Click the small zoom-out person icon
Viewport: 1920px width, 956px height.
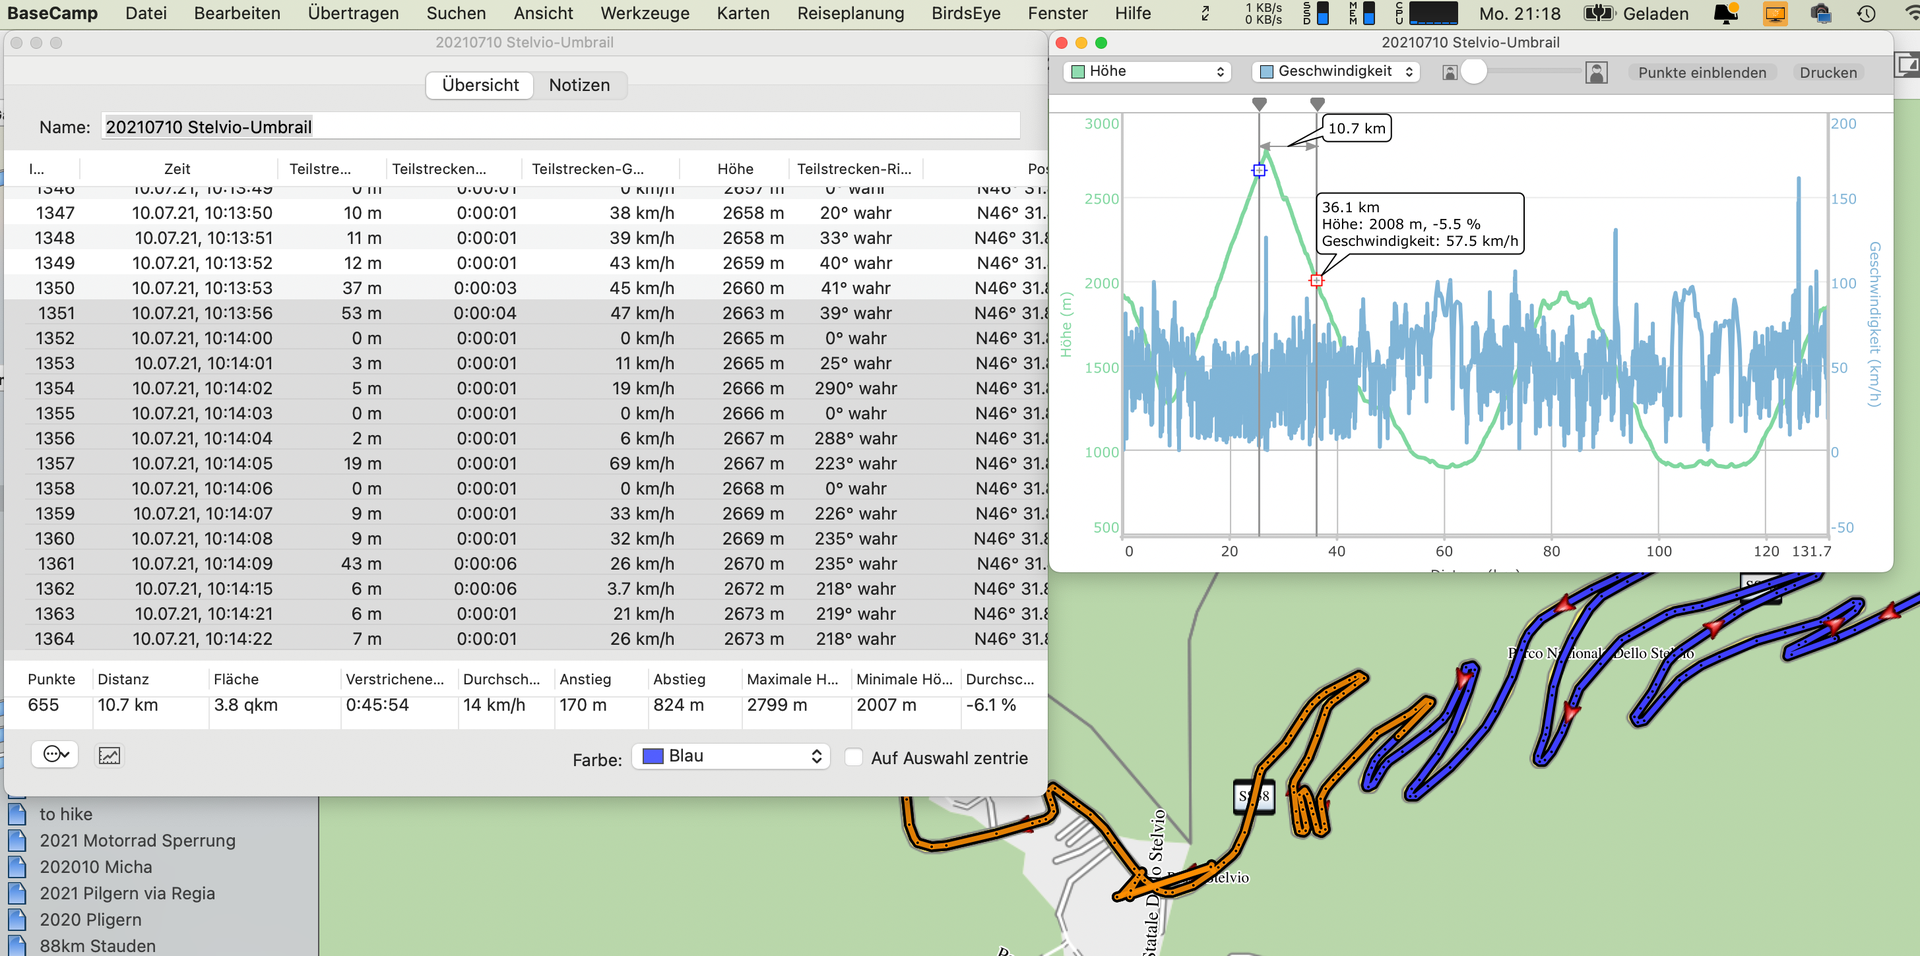tap(1449, 72)
